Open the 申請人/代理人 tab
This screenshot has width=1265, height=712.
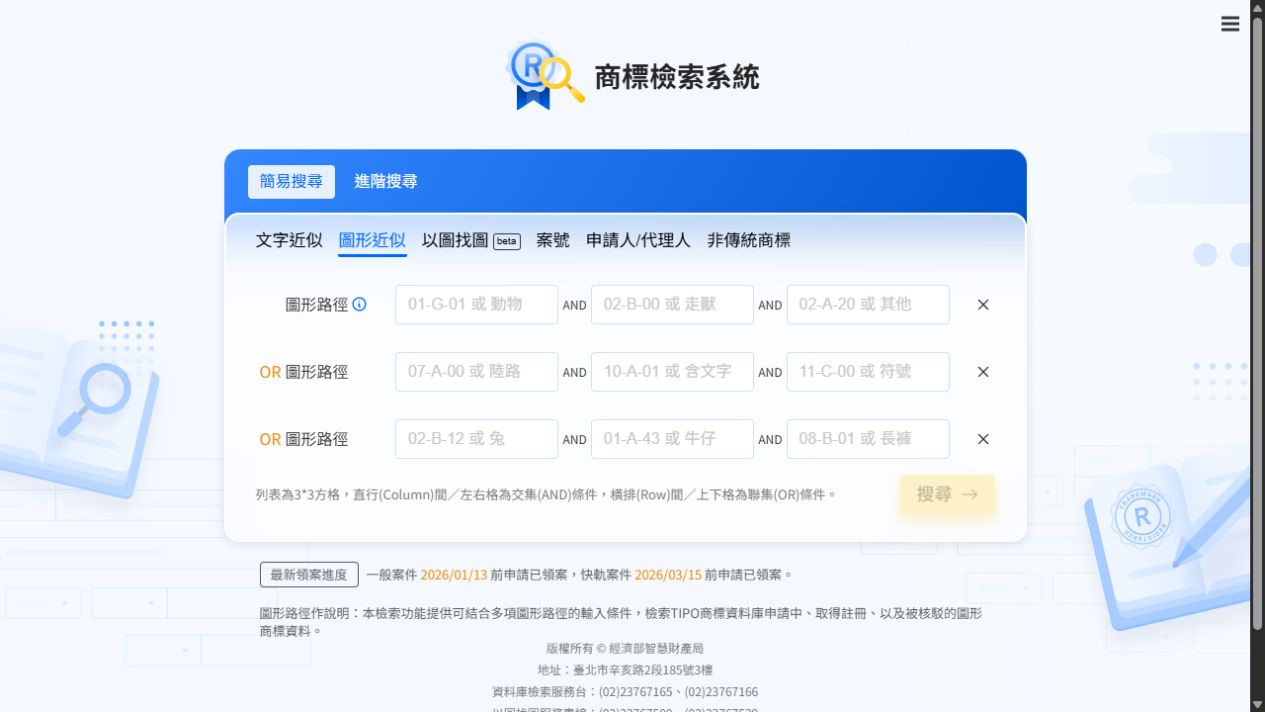638,240
